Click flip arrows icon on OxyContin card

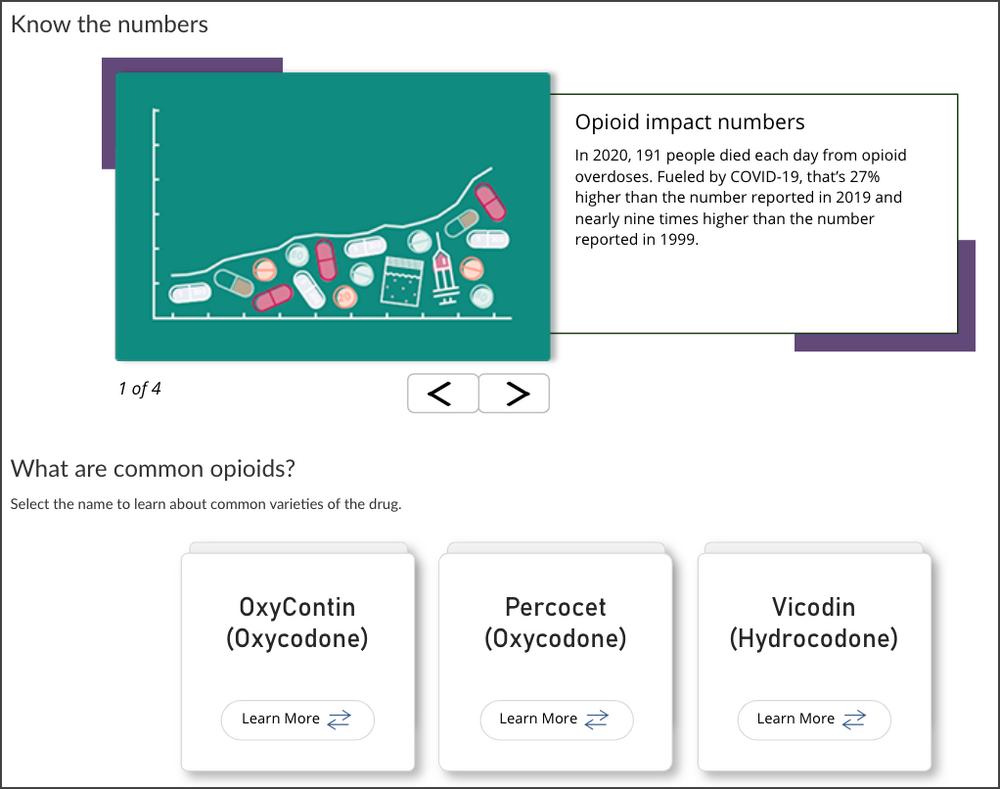pyautogui.click(x=339, y=719)
